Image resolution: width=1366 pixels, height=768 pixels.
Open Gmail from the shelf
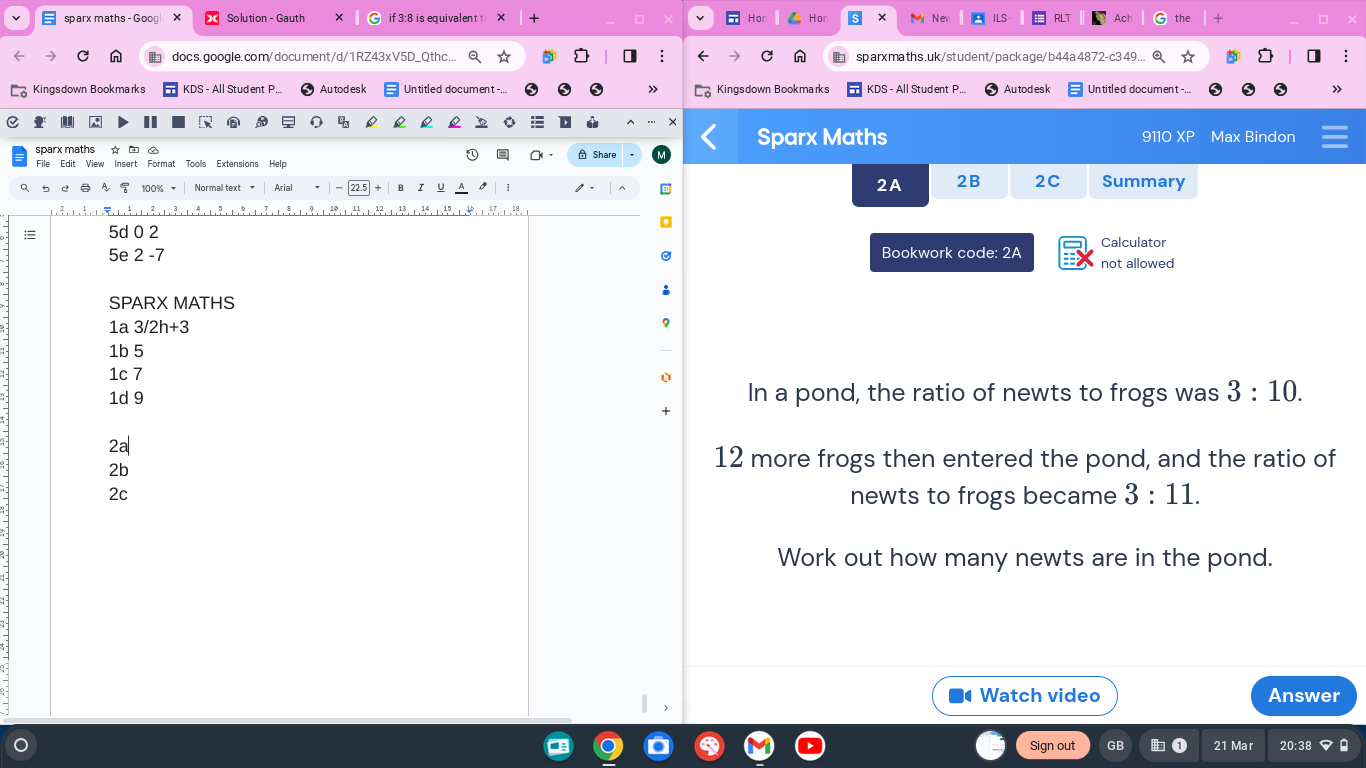[x=759, y=745]
